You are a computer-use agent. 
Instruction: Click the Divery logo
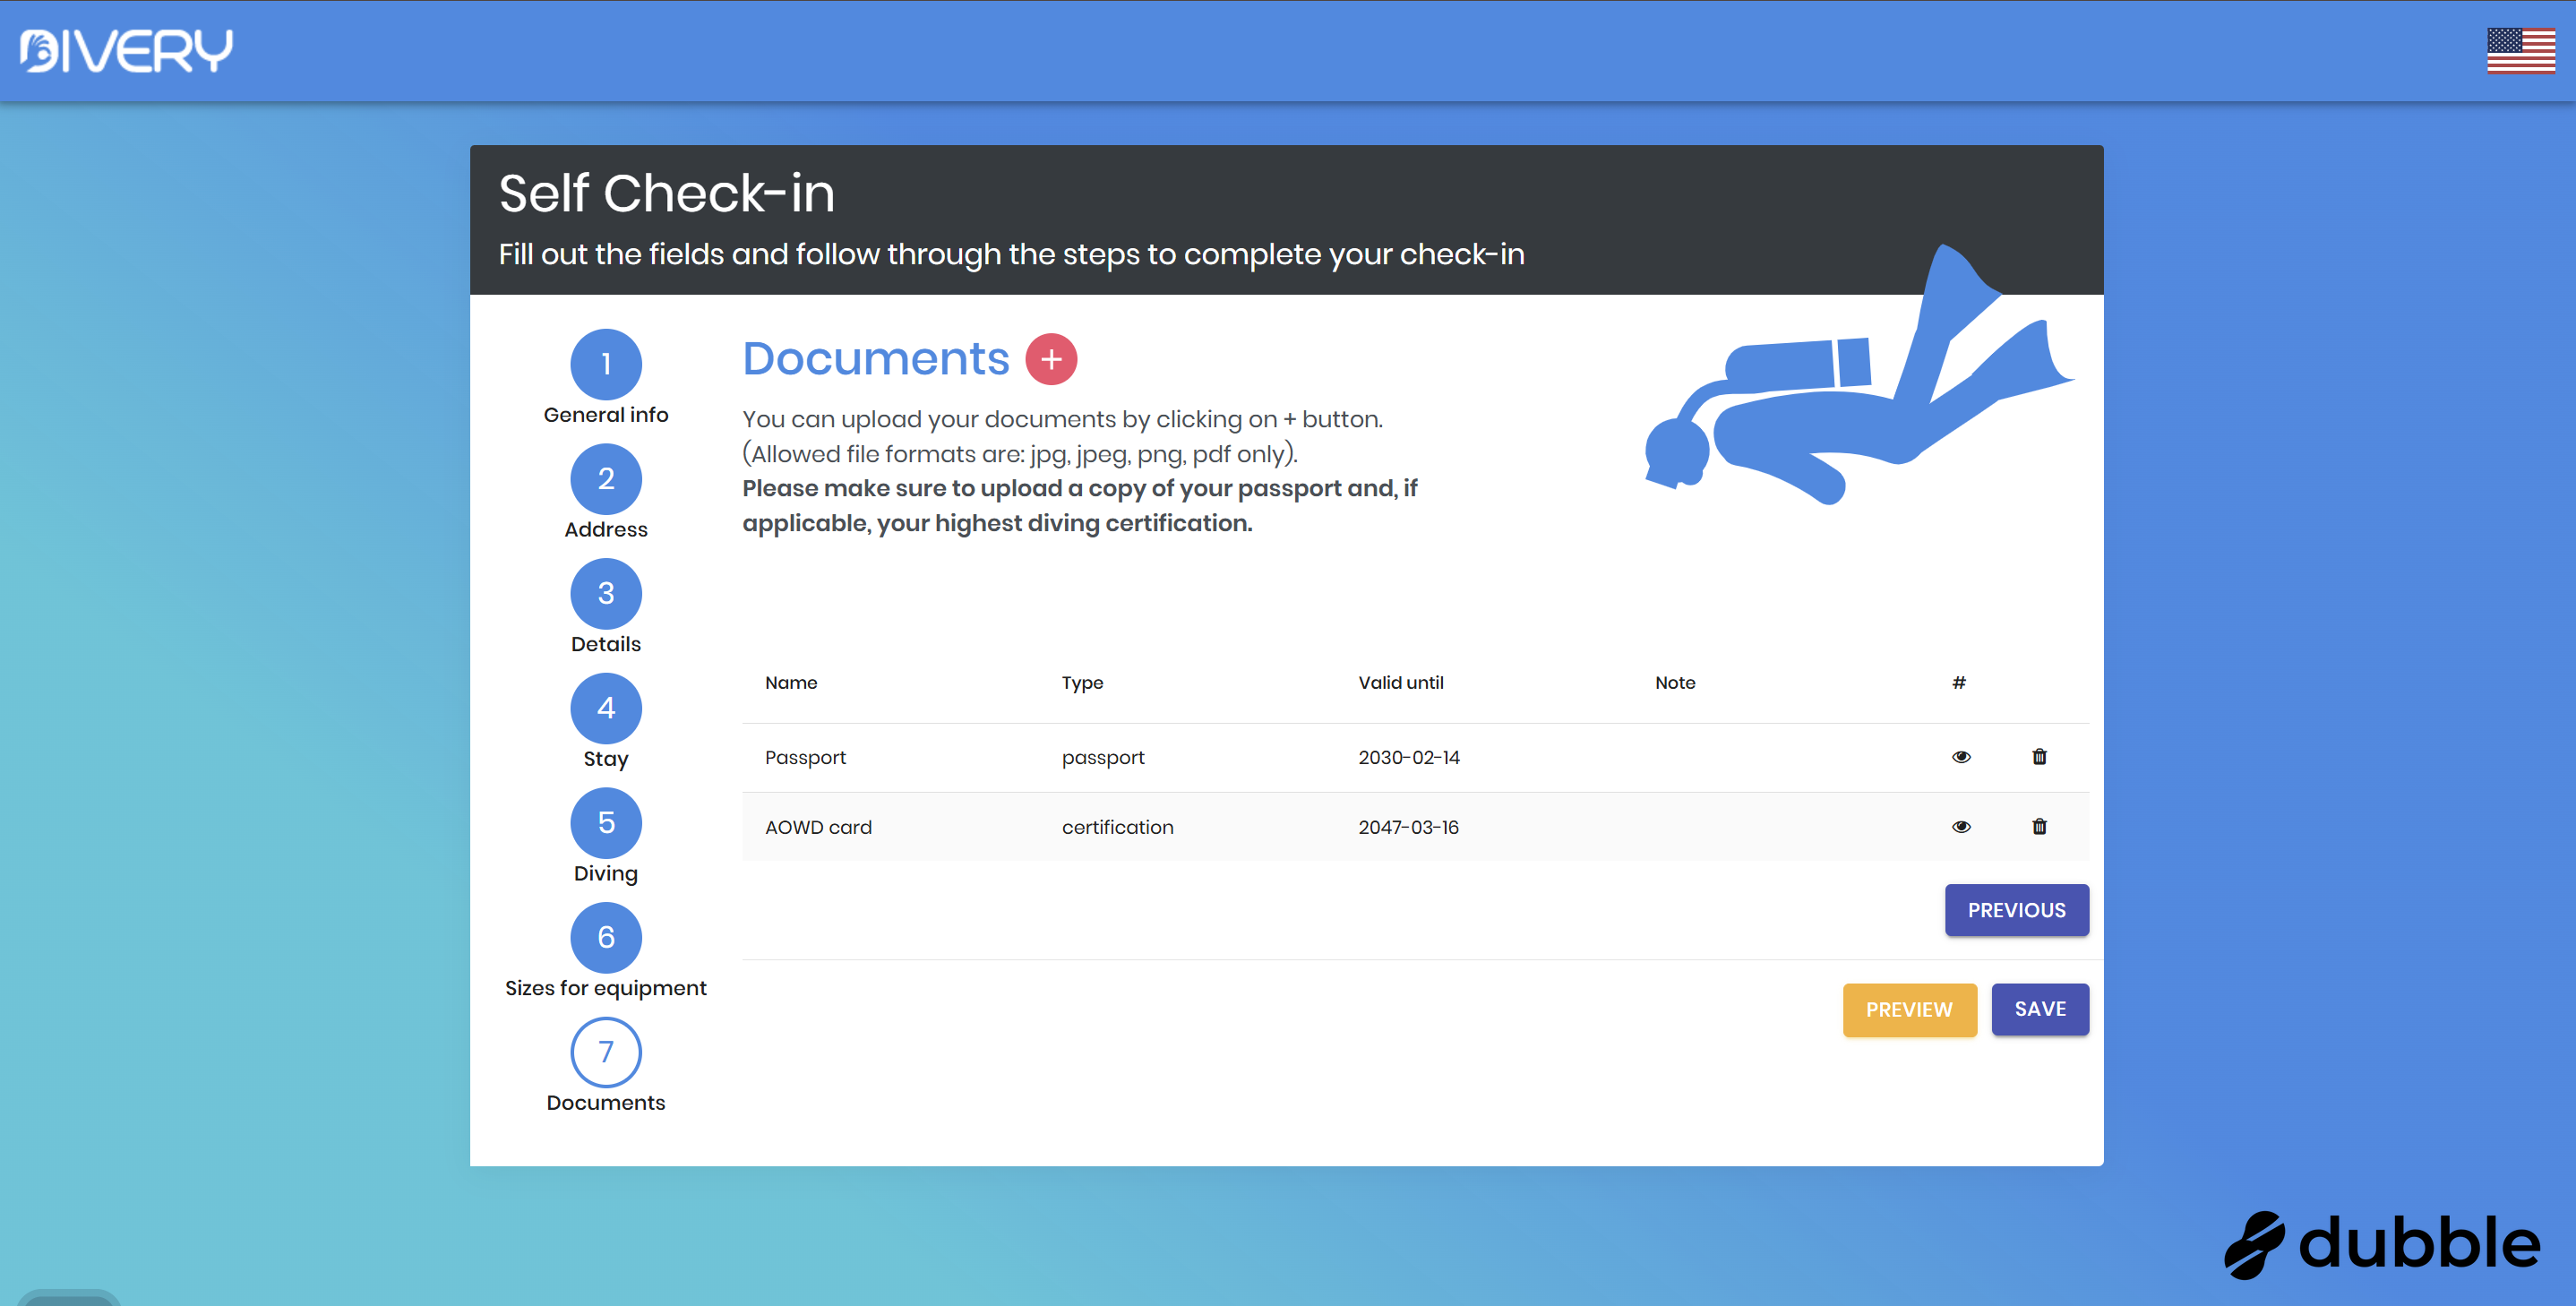tap(126, 51)
